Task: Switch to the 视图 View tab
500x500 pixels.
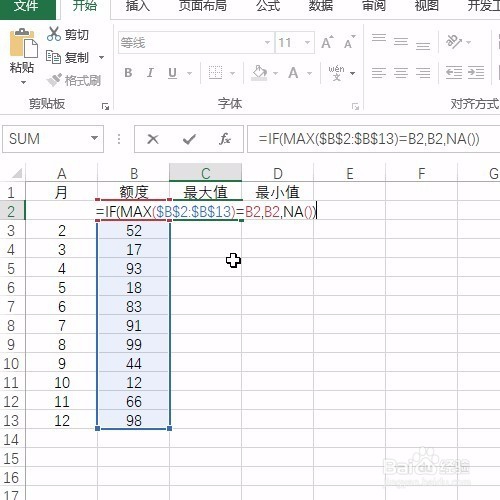Action: click(x=426, y=6)
